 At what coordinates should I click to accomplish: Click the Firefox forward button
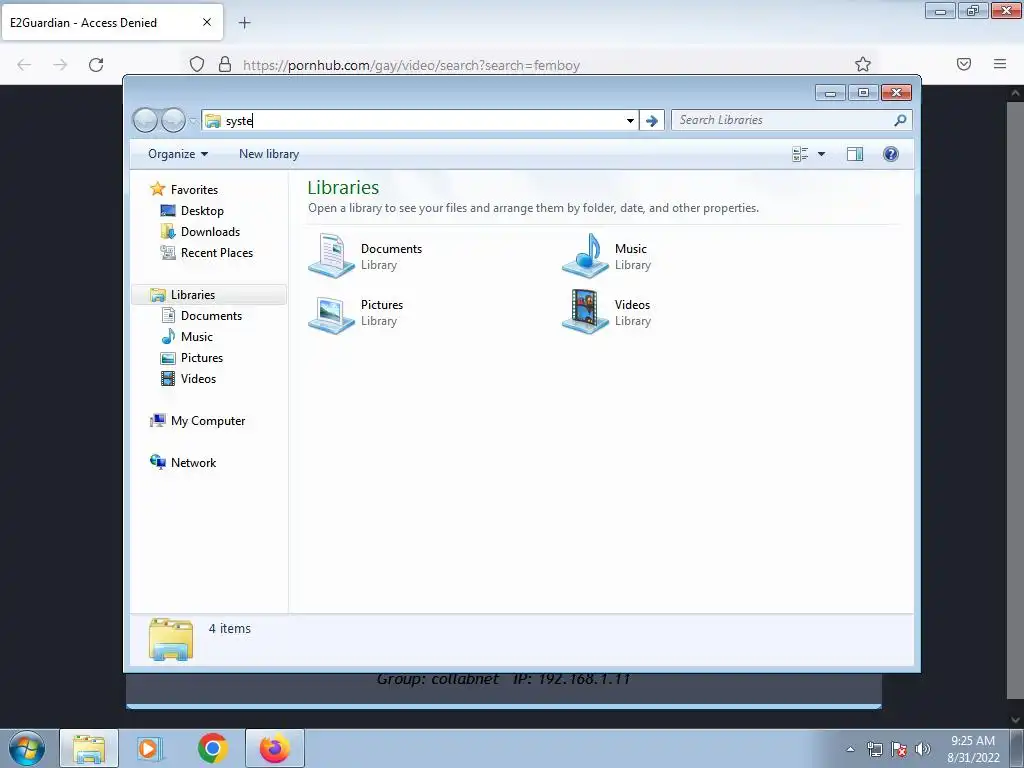(x=60, y=64)
